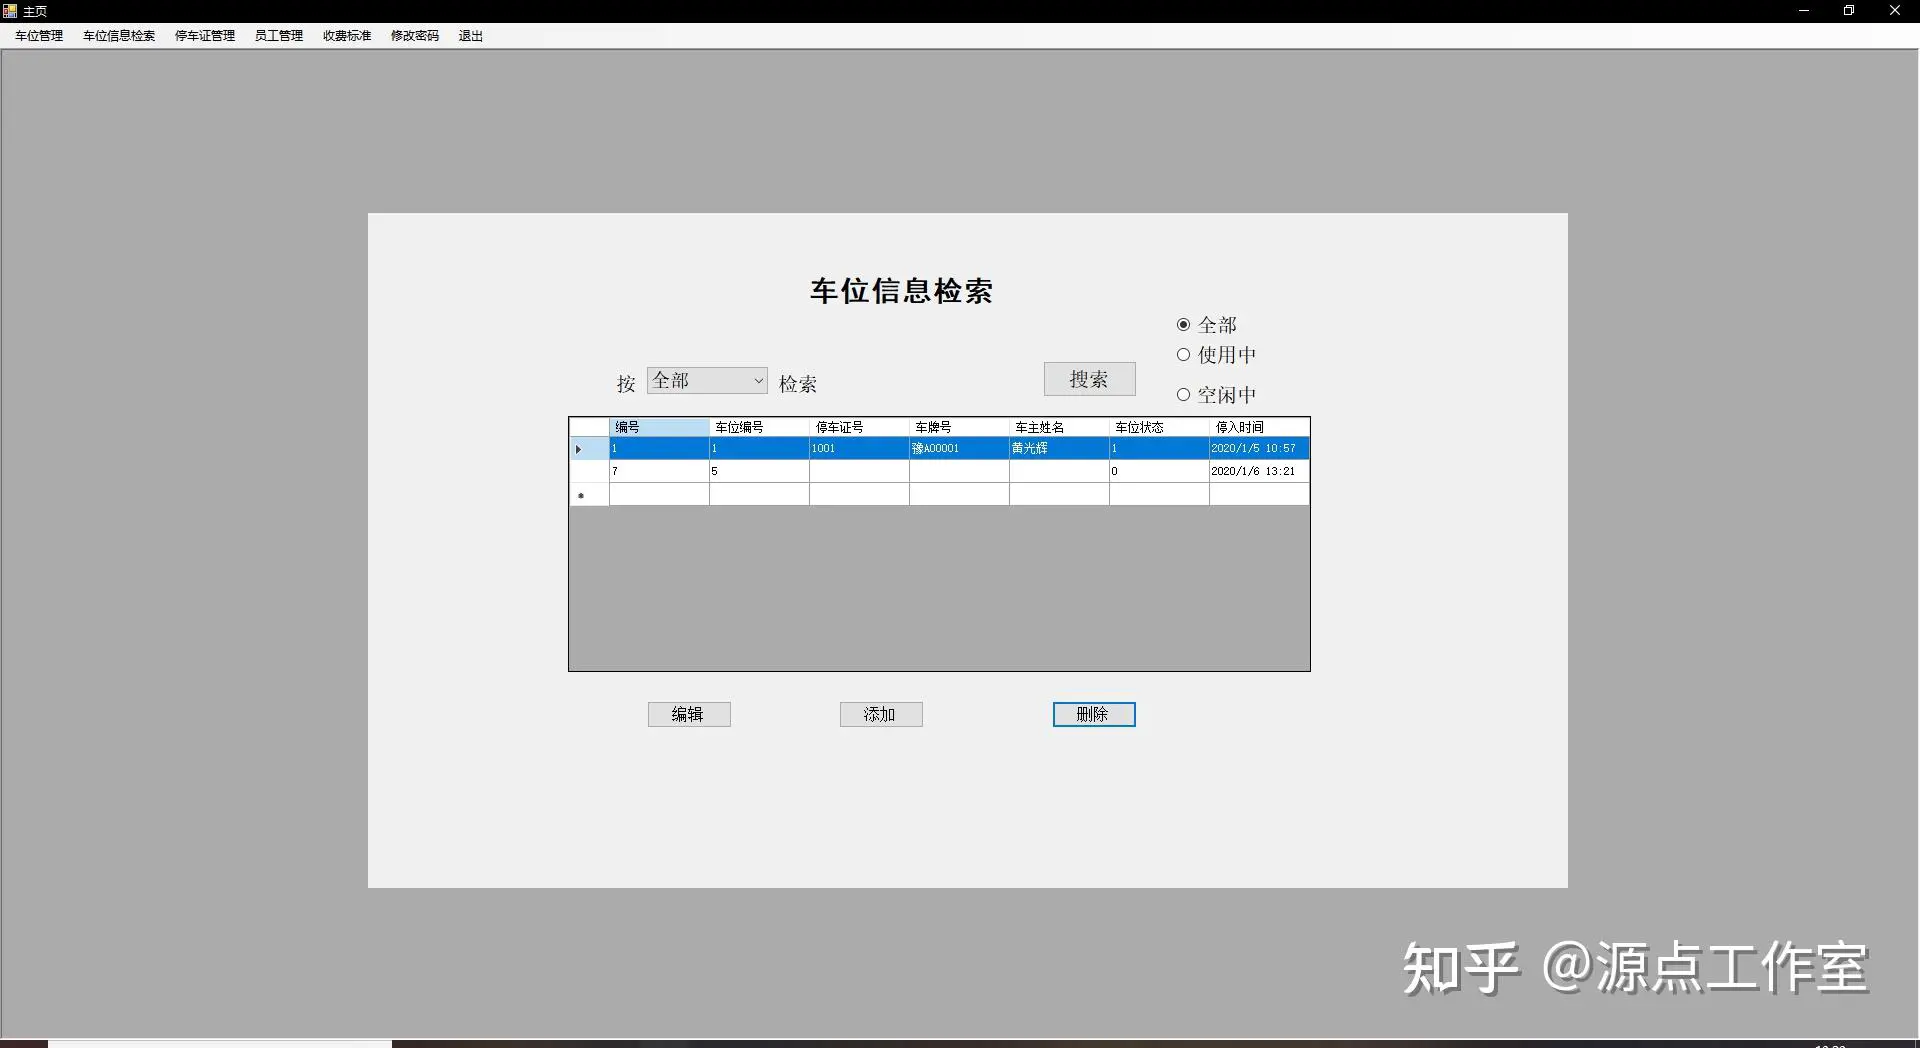Click the 退出 menu item
The height and width of the screenshot is (1048, 1920).
coord(471,36)
